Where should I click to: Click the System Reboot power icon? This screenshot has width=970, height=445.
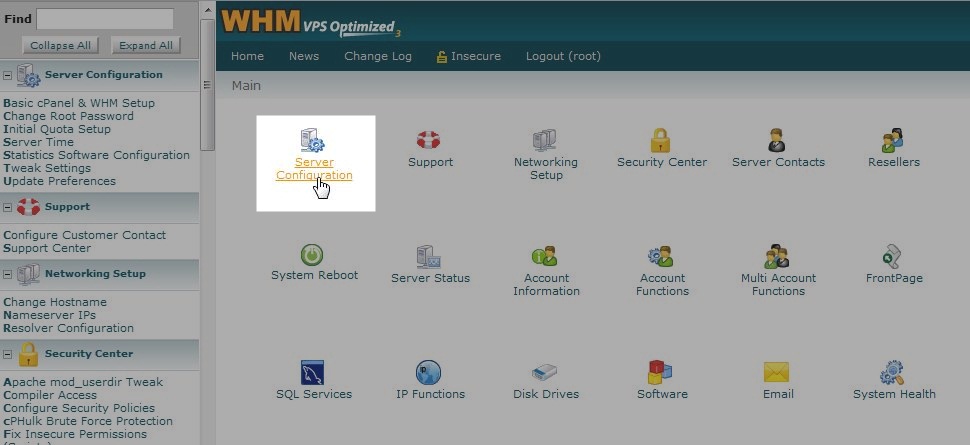pyautogui.click(x=312, y=255)
